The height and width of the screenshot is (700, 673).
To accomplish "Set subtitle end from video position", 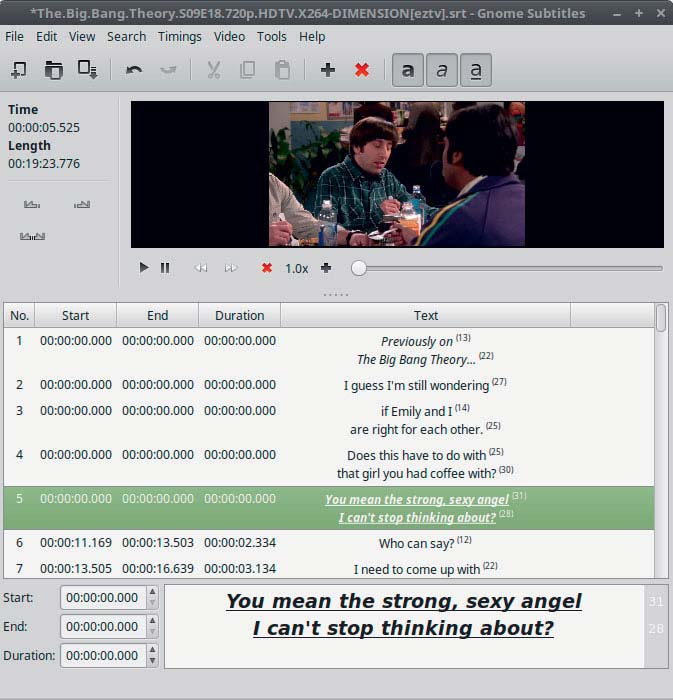I will 82,204.
